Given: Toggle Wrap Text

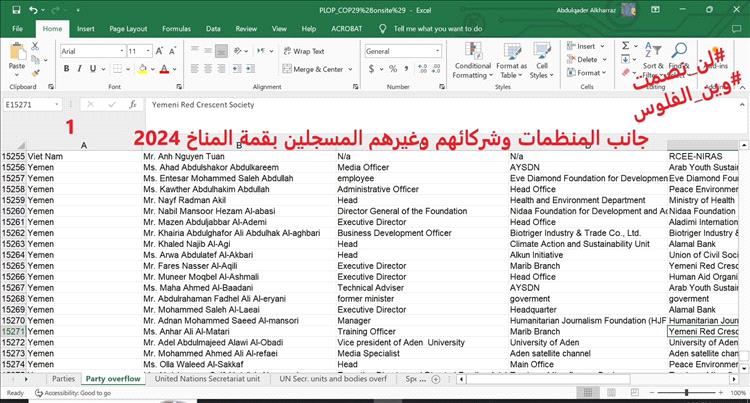Looking at the screenshot, I should coord(304,51).
